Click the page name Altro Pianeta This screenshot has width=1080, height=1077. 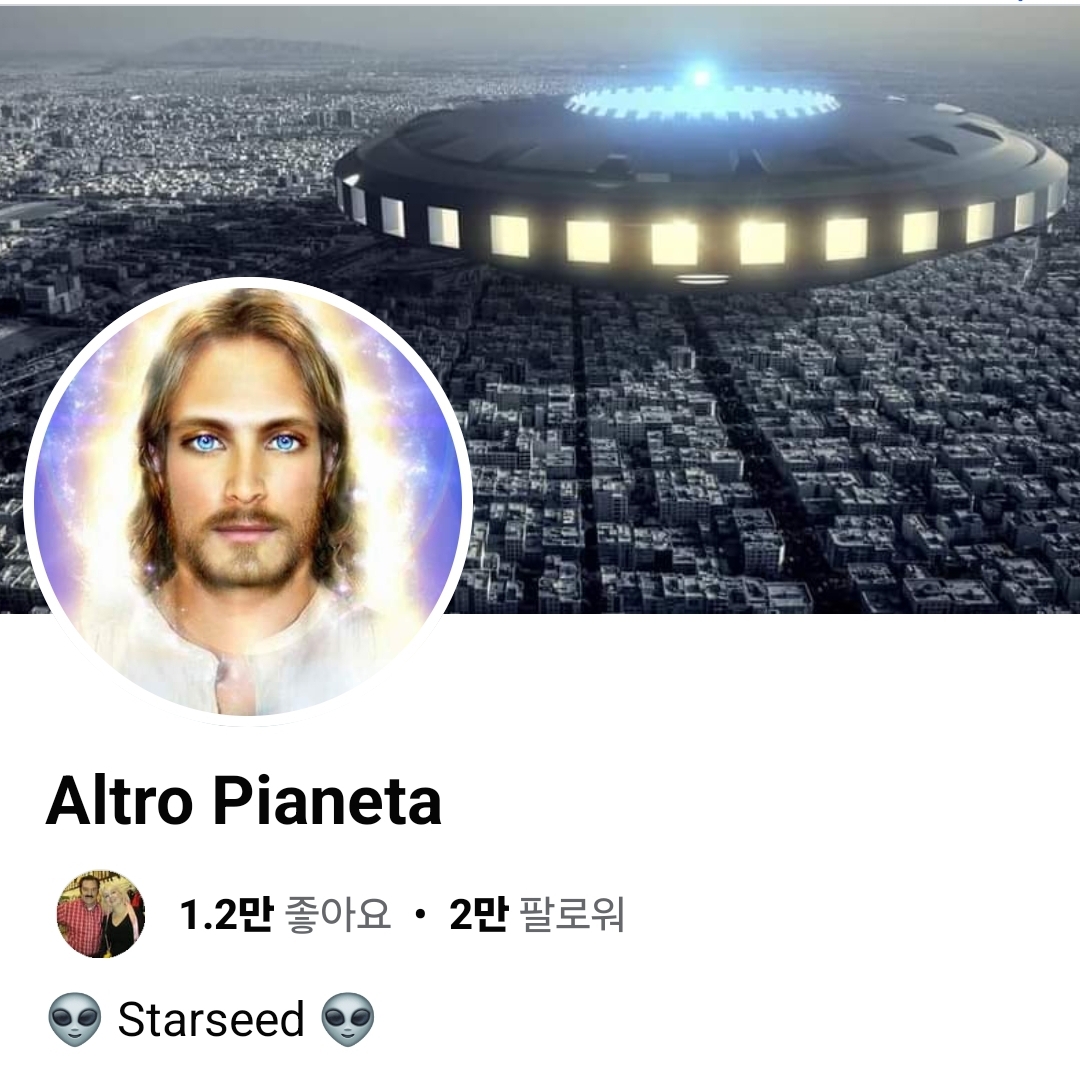pyautogui.click(x=243, y=802)
